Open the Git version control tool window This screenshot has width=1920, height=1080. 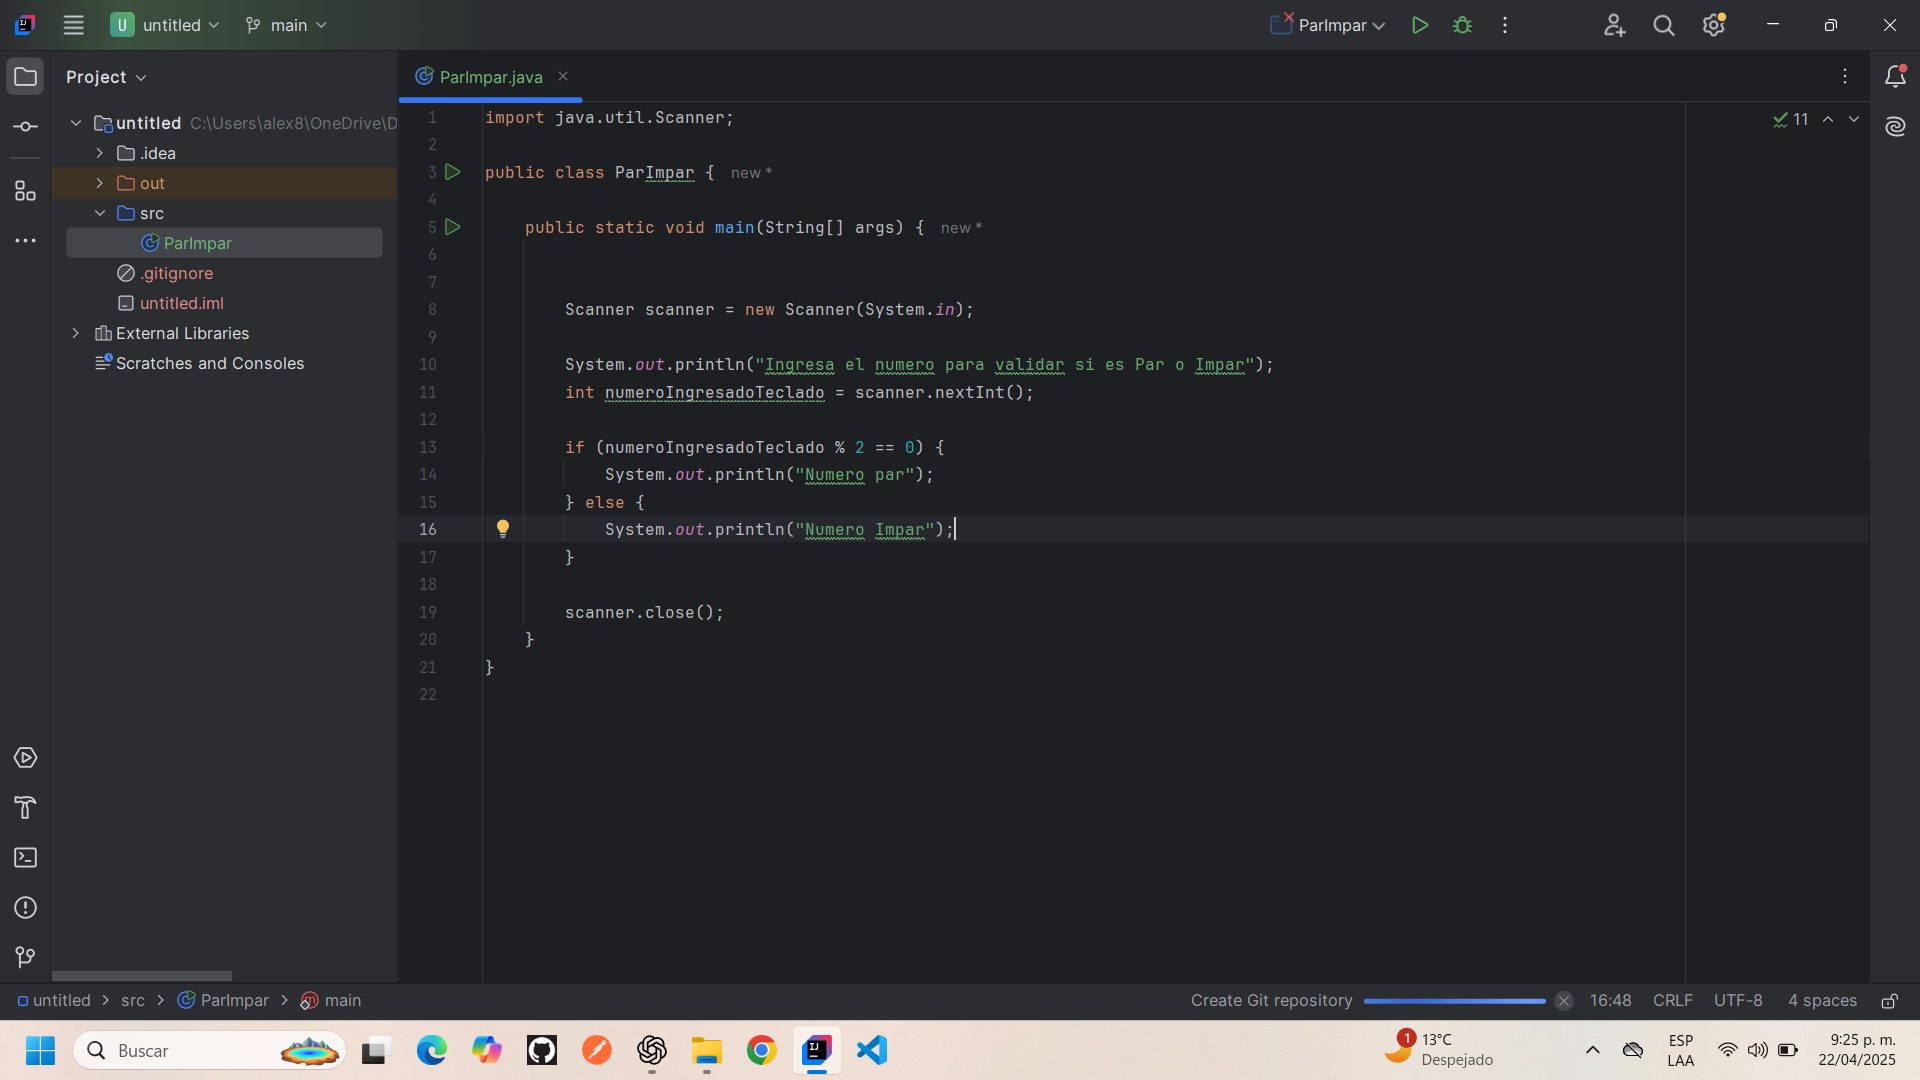pyautogui.click(x=25, y=958)
